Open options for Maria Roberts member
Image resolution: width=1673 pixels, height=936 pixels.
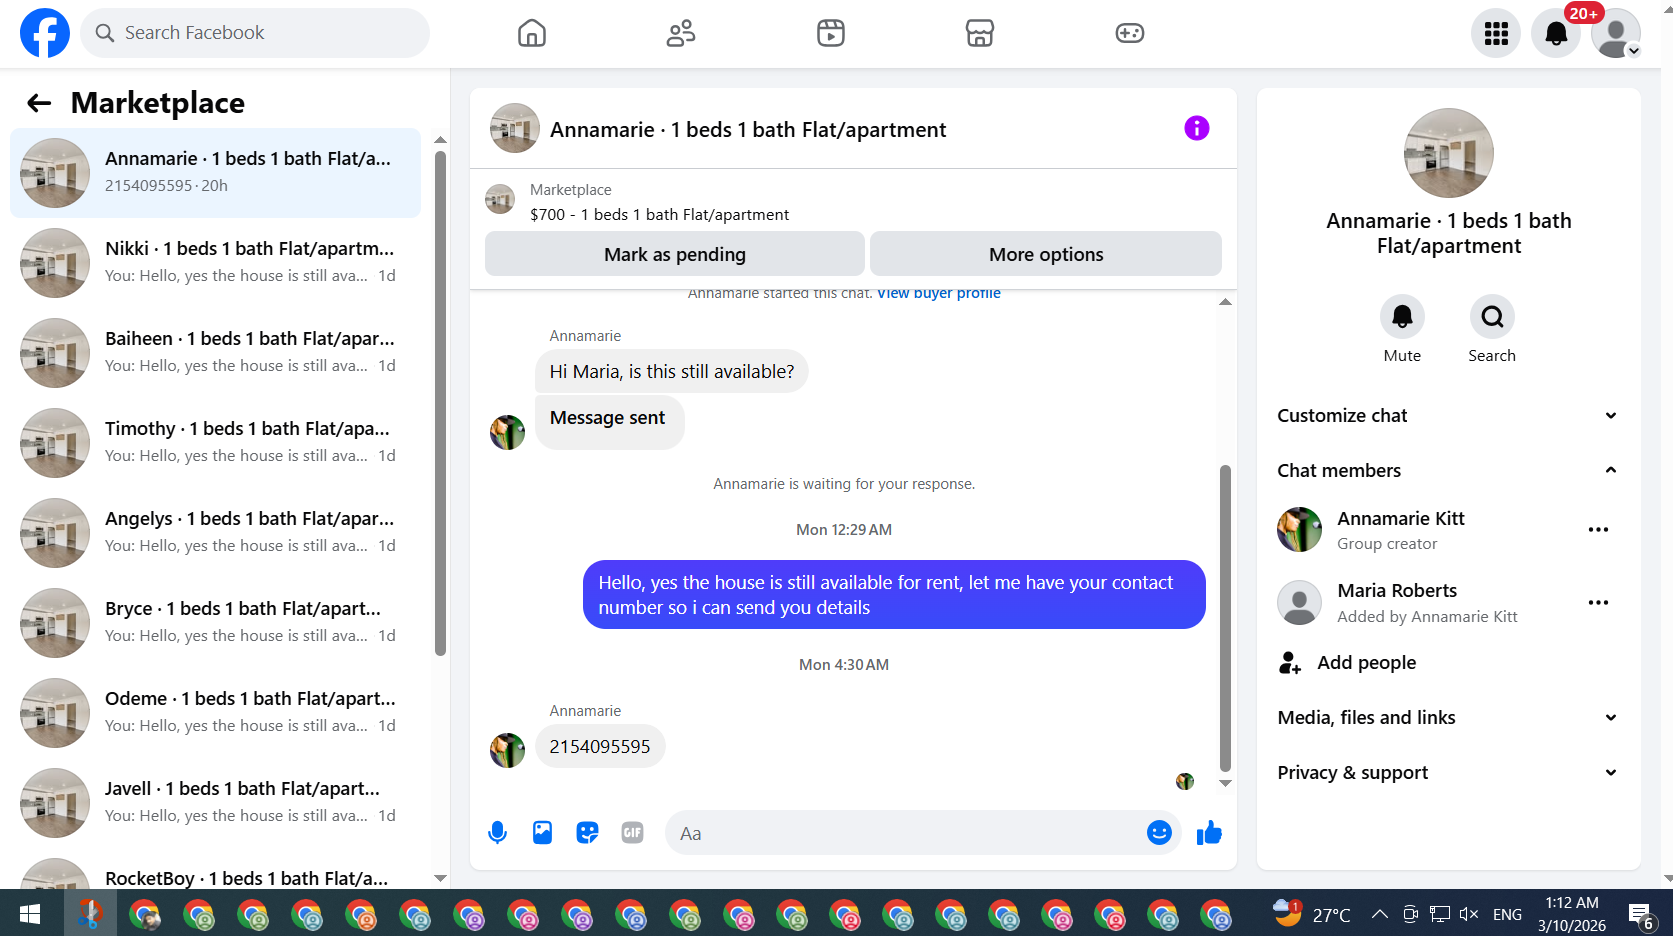(x=1598, y=603)
